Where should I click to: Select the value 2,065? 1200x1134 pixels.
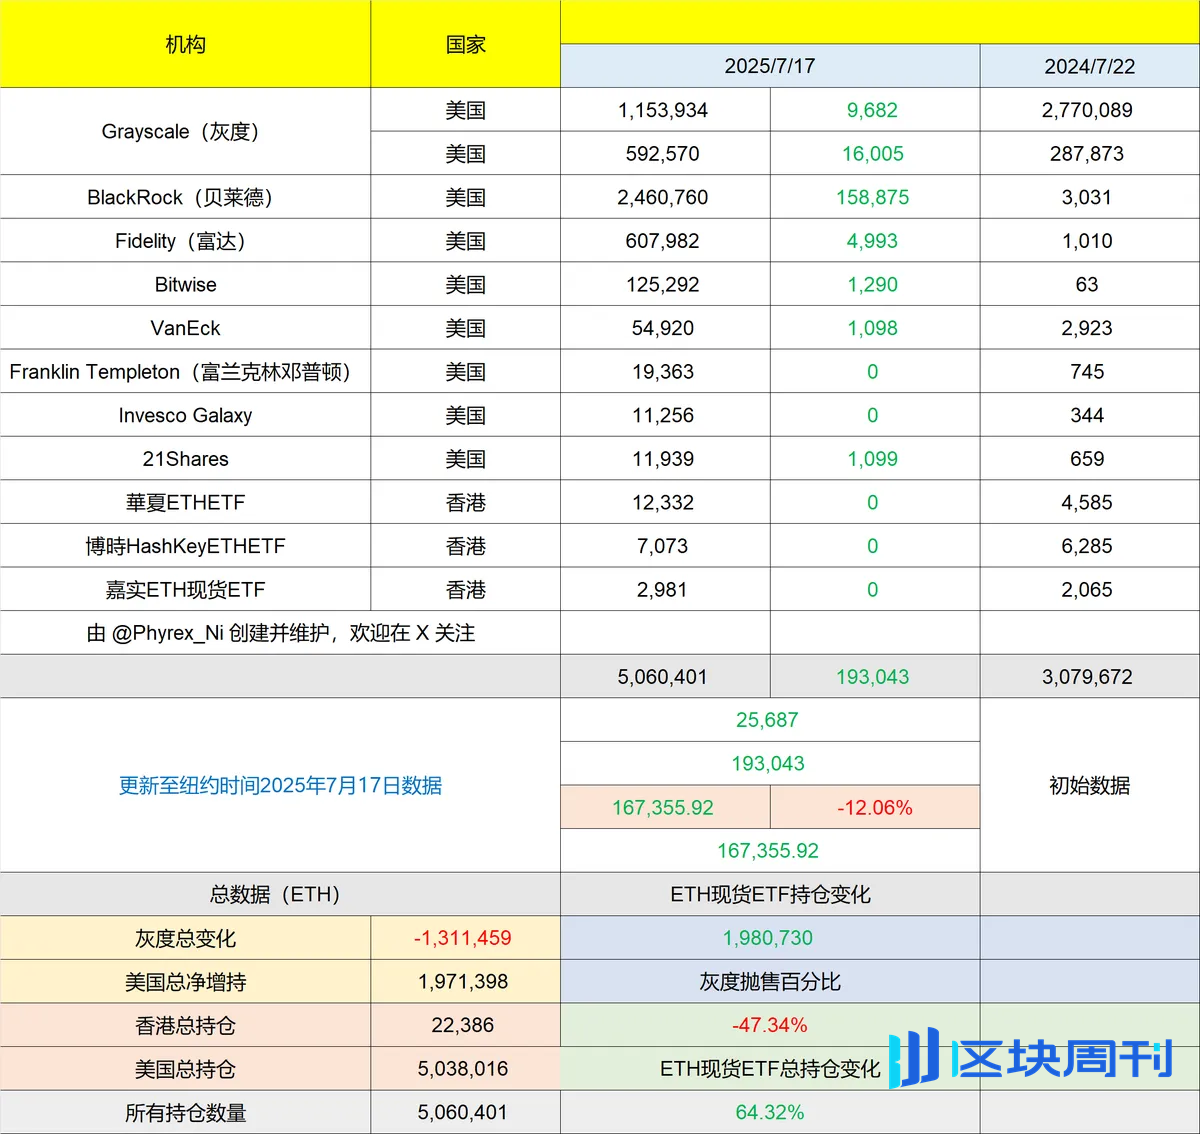click(x=1087, y=590)
